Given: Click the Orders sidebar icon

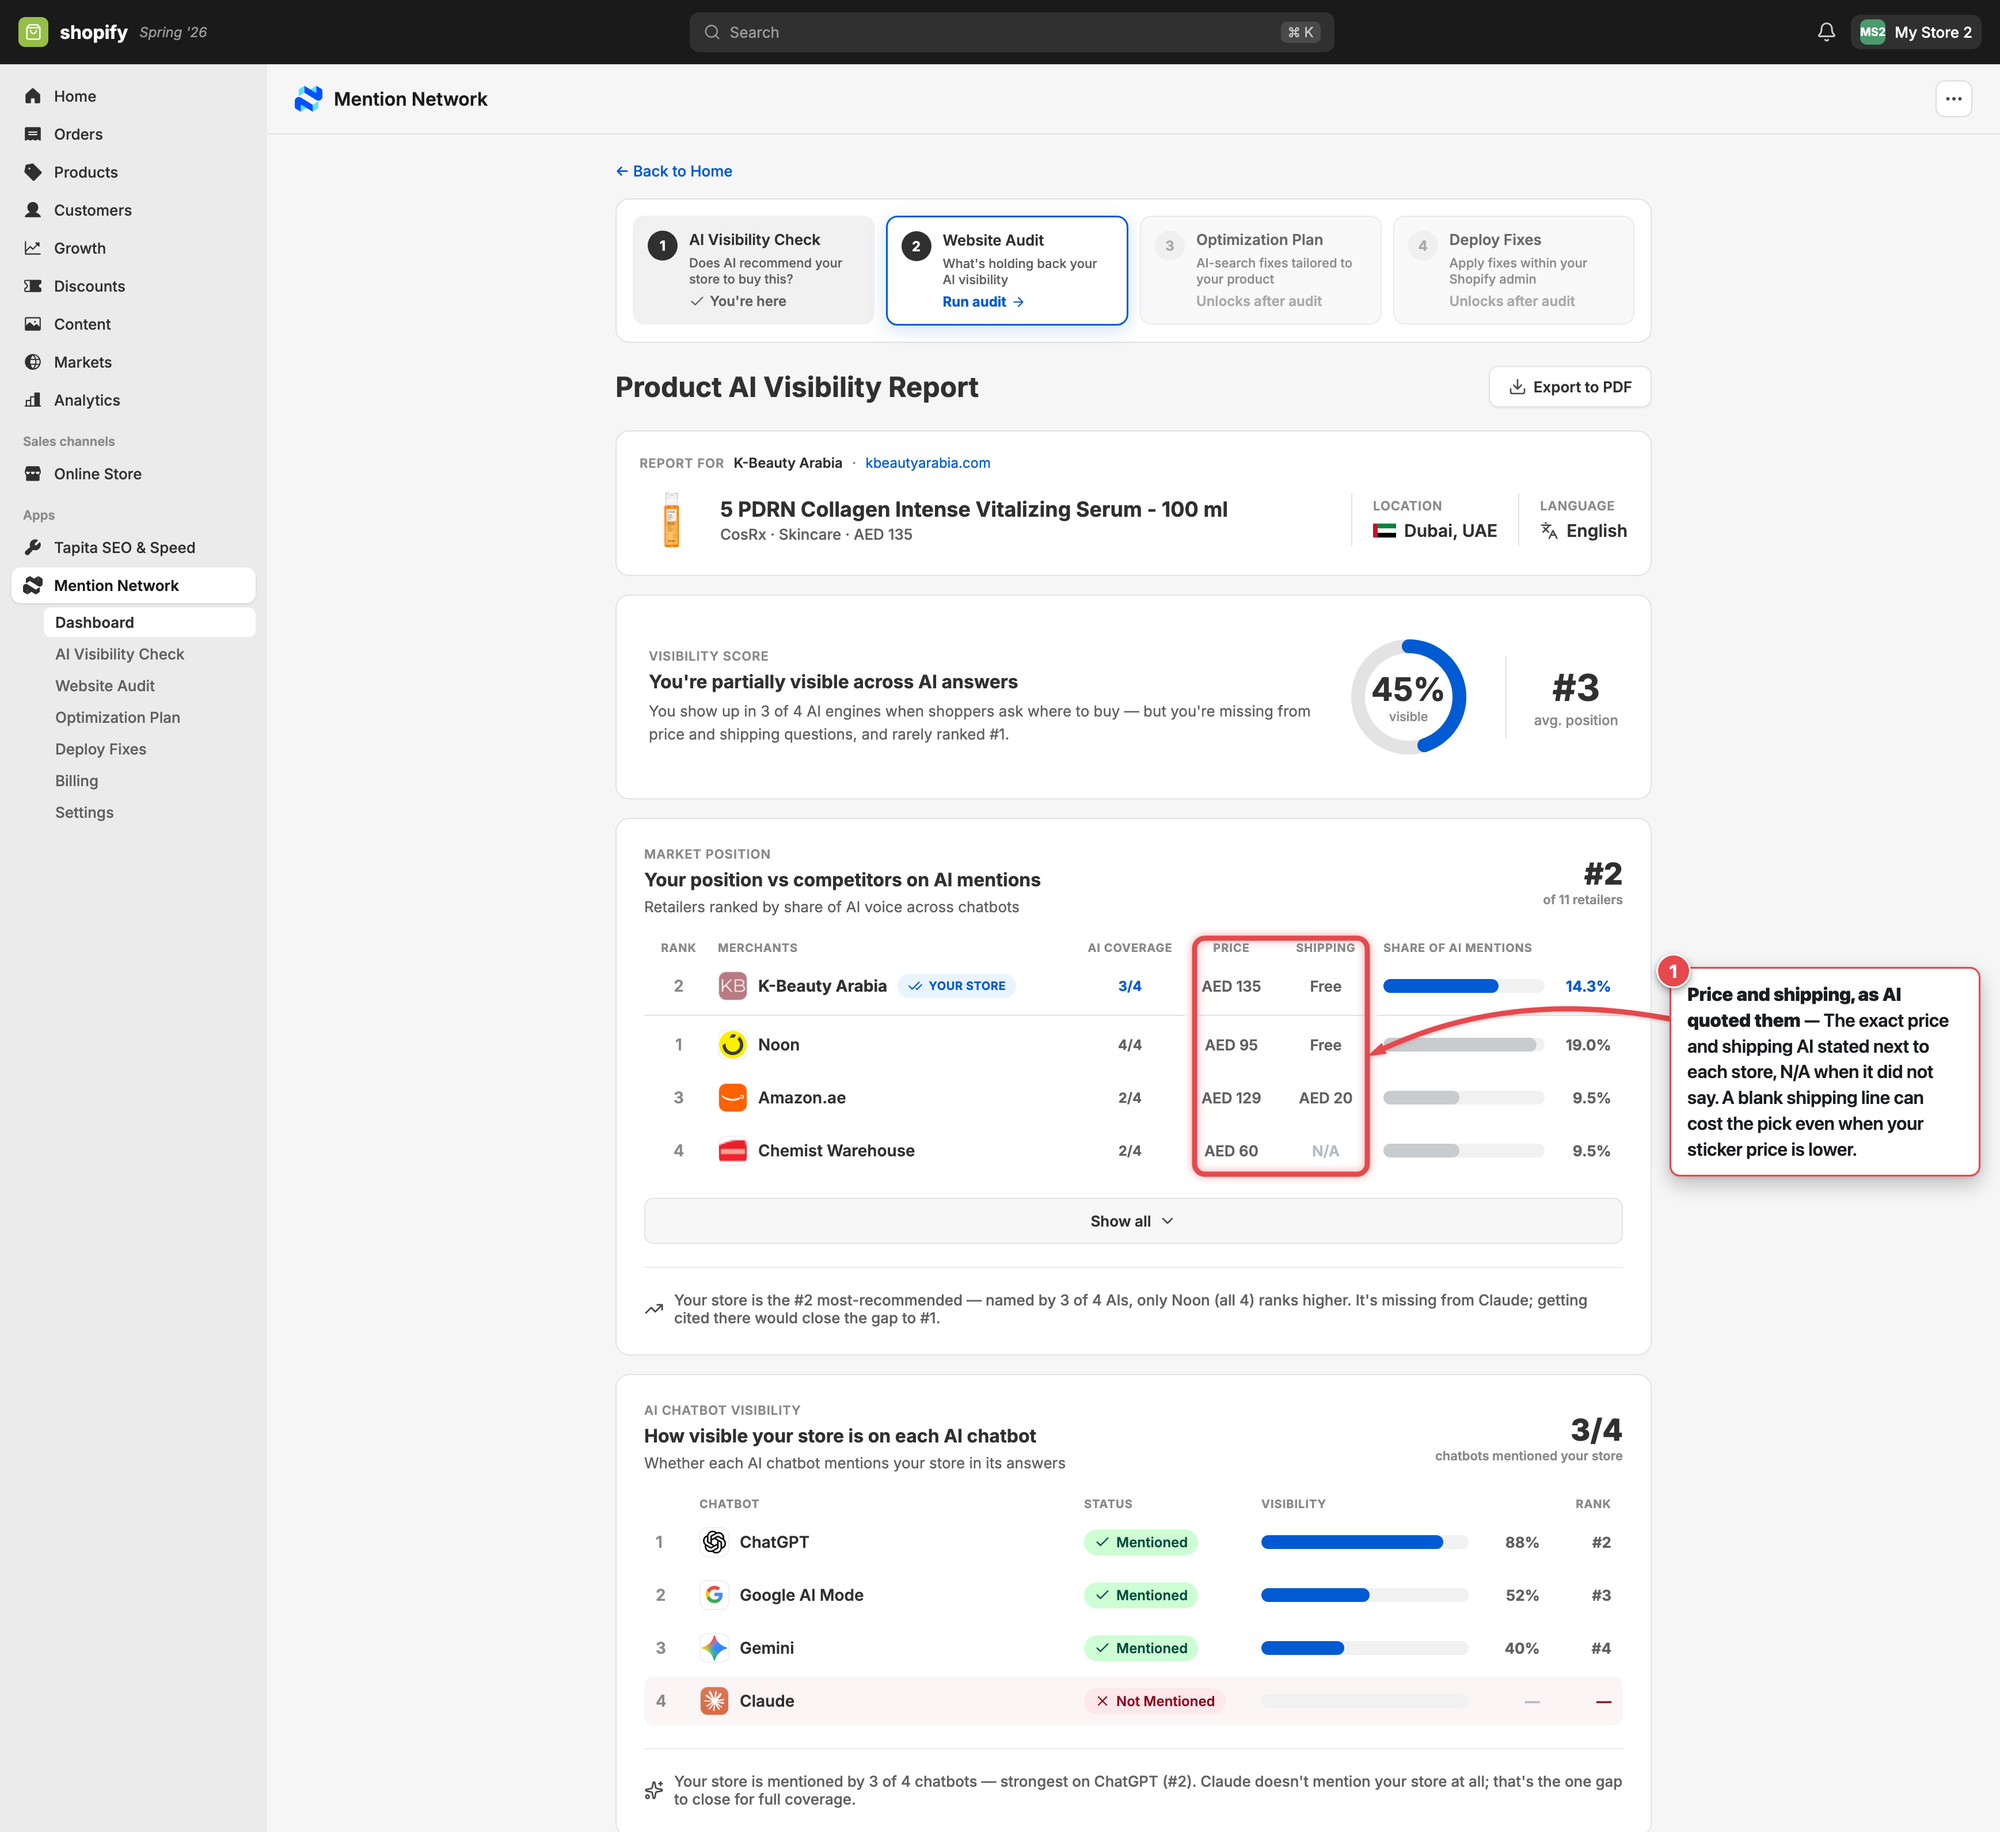Looking at the screenshot, I should coord(33,134).
